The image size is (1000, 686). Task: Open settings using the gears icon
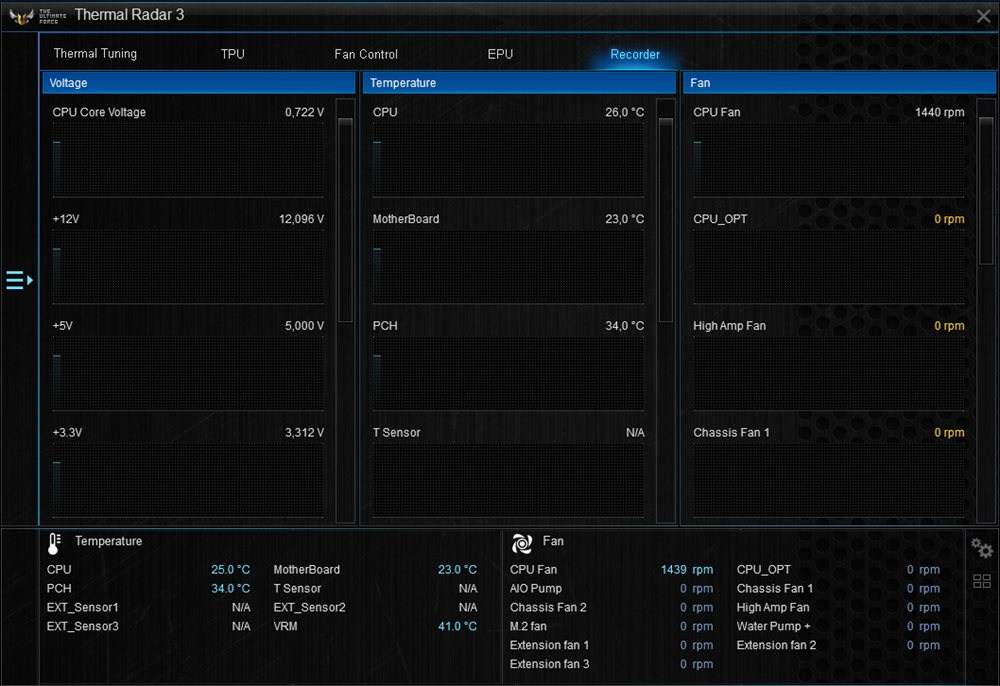click(982, 548)
